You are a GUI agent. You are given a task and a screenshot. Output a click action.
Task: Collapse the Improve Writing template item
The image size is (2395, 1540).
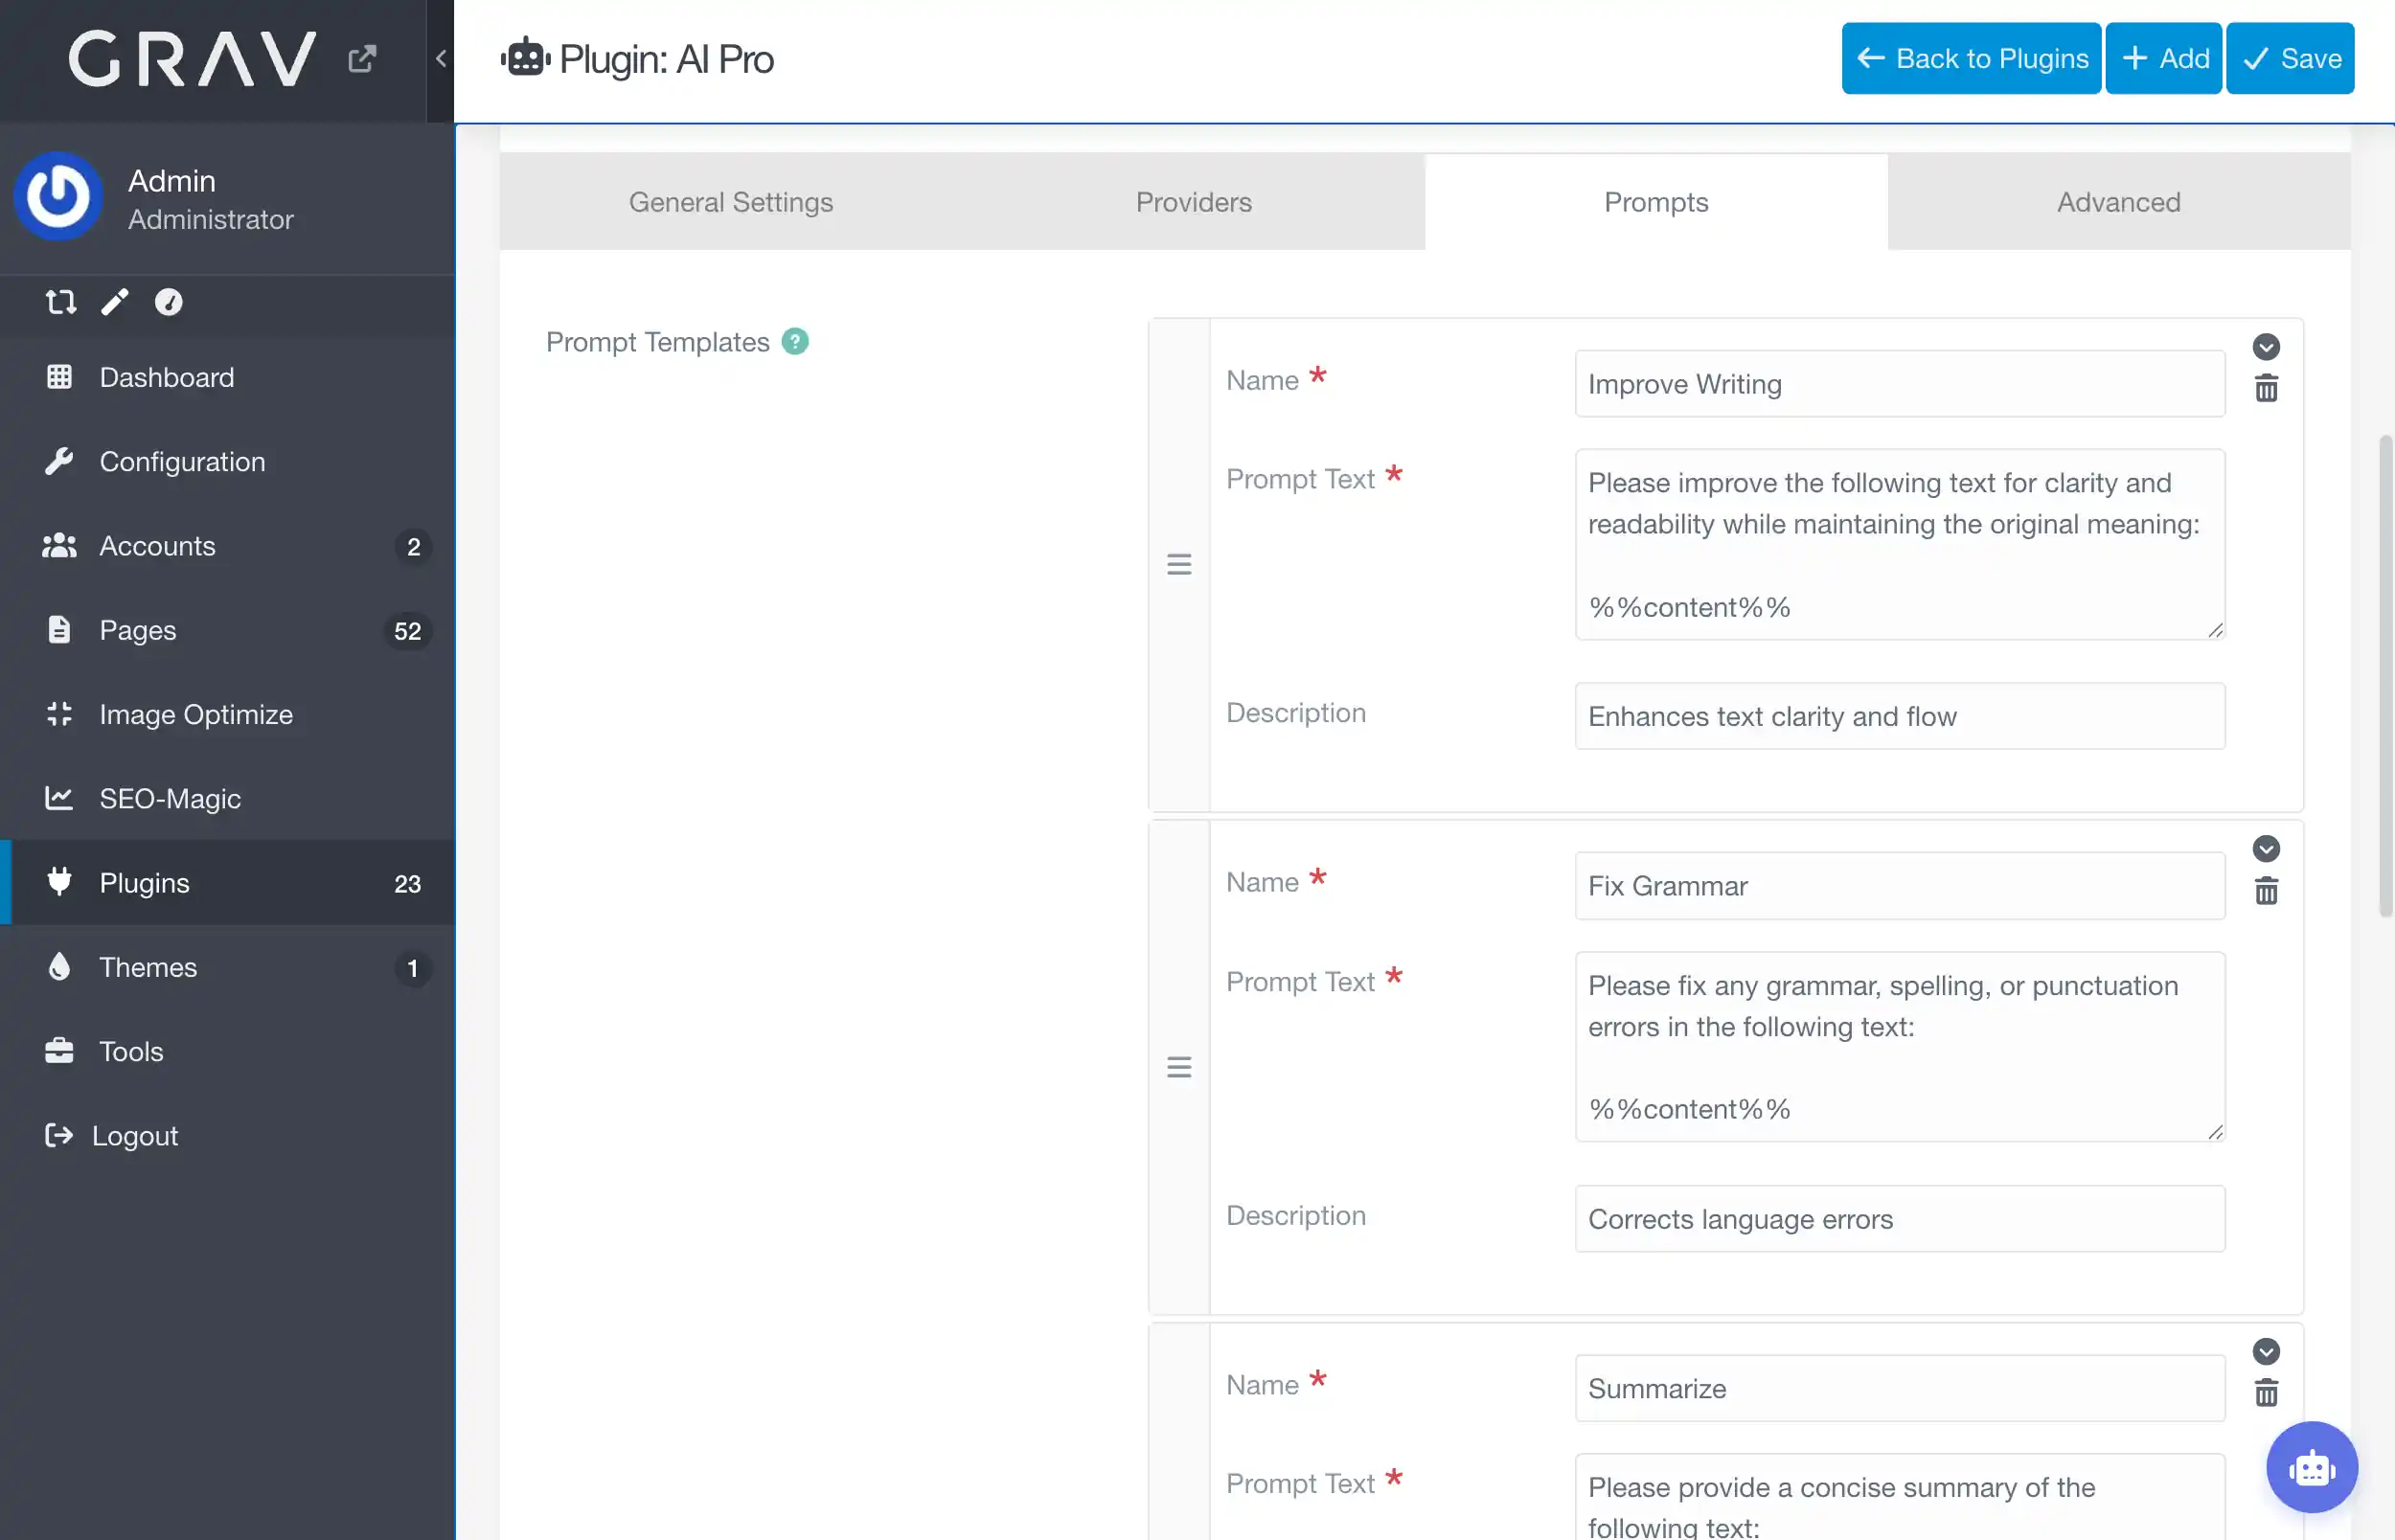coord(2266,347)
